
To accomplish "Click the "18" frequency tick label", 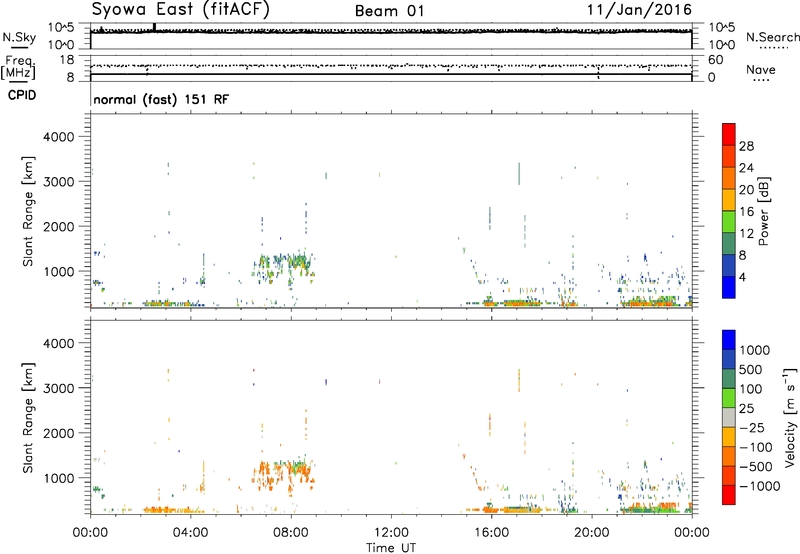I will point(66,60).
